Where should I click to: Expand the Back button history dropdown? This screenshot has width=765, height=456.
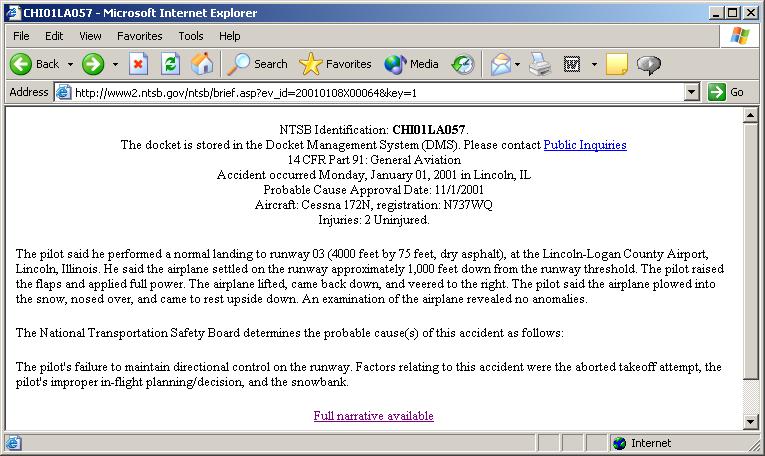click(x=70, y=64)
